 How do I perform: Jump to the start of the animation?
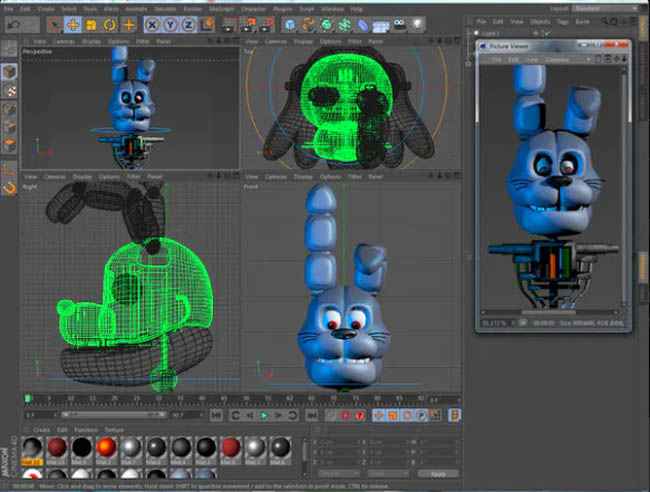tap(216, 415)
